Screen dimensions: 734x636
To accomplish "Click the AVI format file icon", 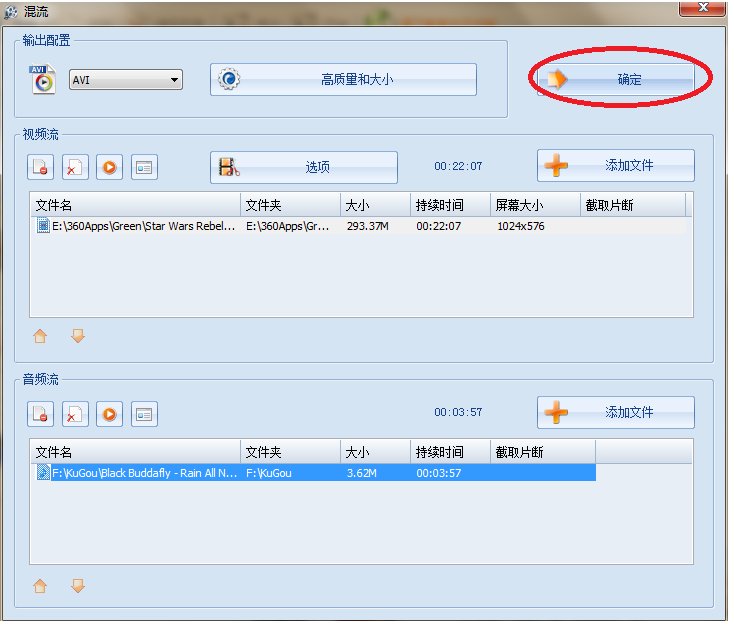I will tap(43, 79).
